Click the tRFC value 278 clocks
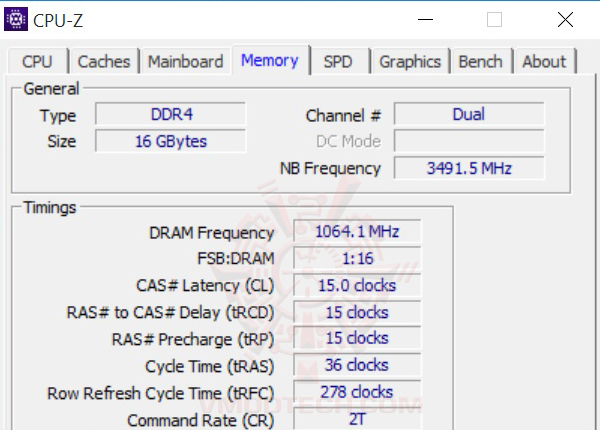The width and height of the screenshot is (600, 430). click(x=357, y=392)
